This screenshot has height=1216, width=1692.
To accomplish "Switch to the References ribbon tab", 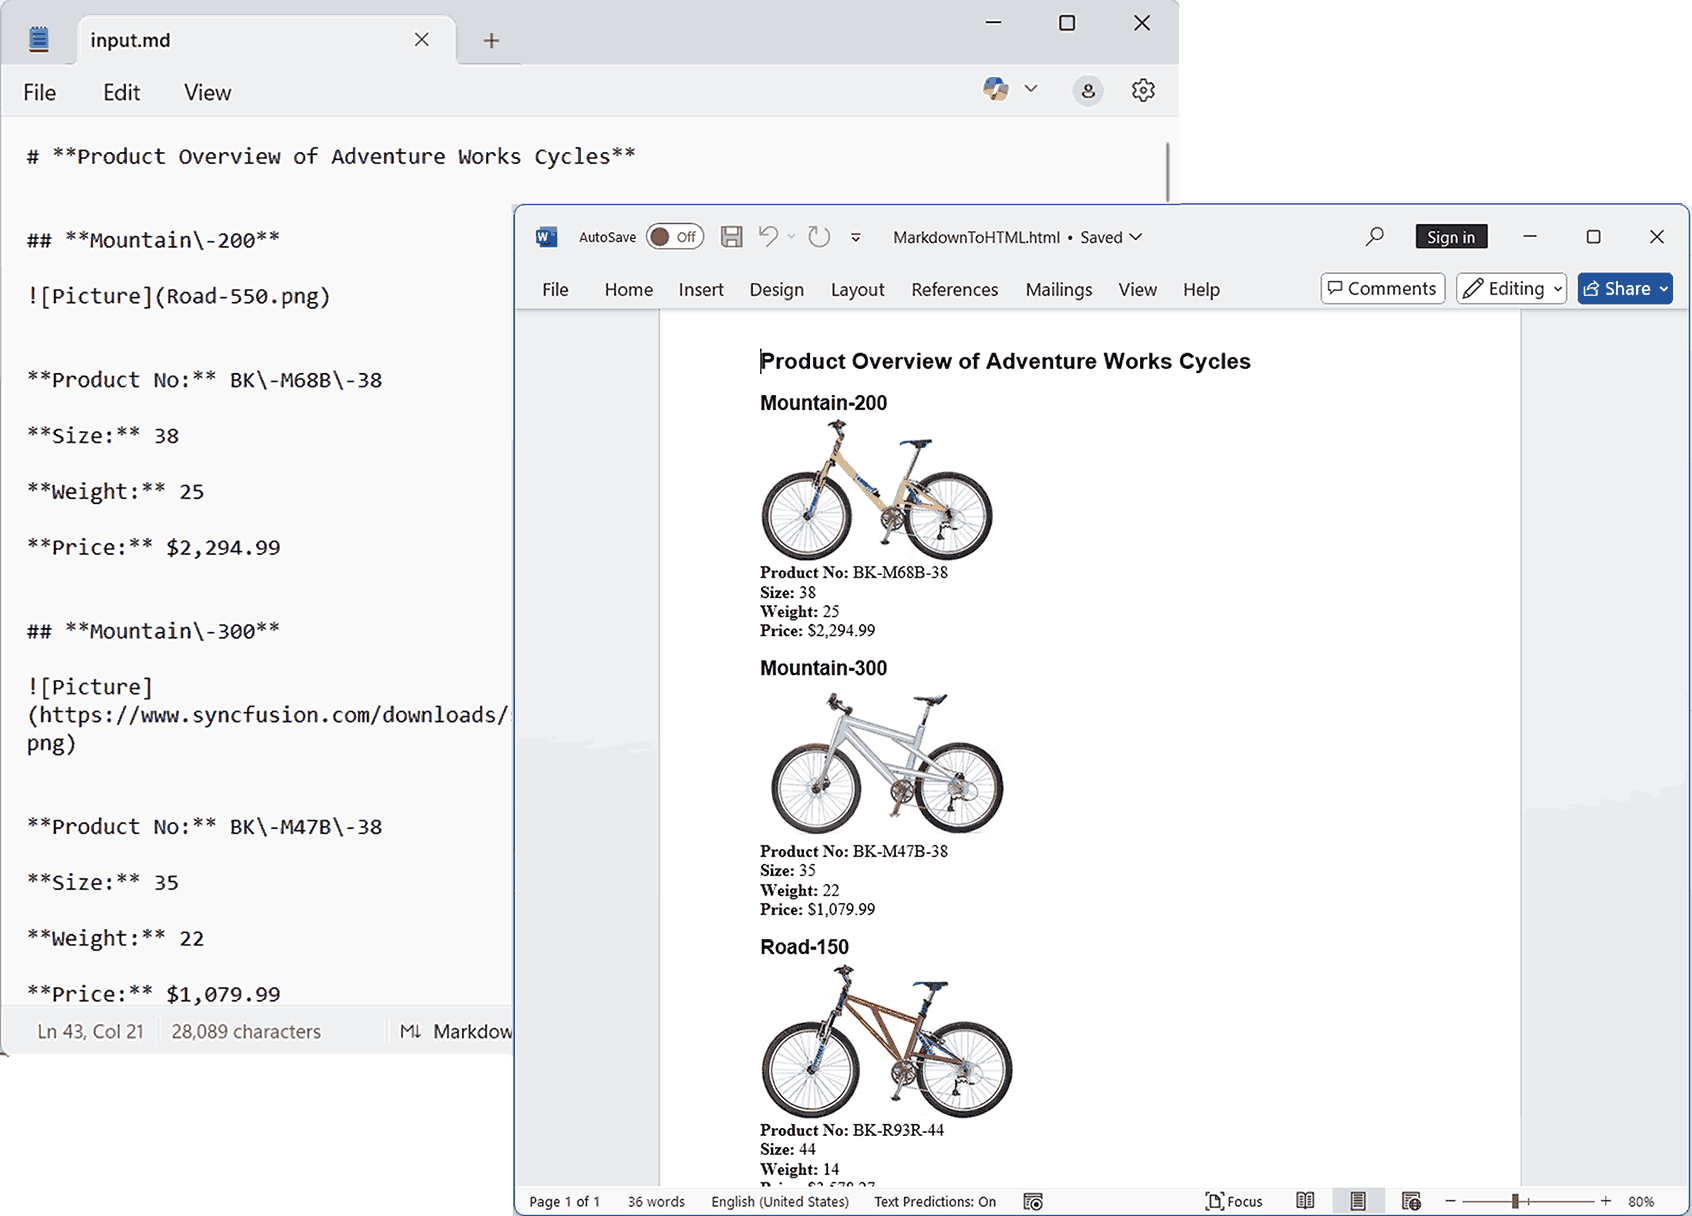I will click(x=954, y=289).
